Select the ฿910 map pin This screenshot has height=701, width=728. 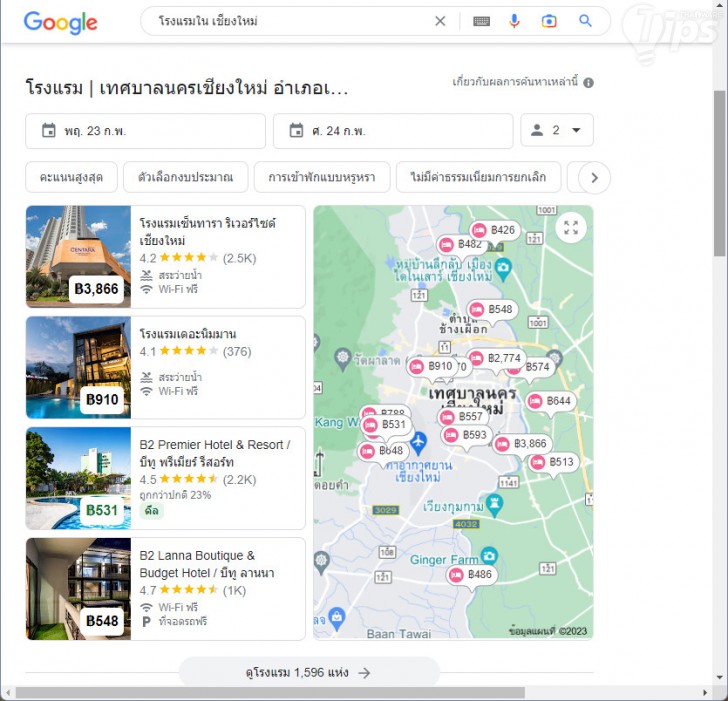click(432, 366)
